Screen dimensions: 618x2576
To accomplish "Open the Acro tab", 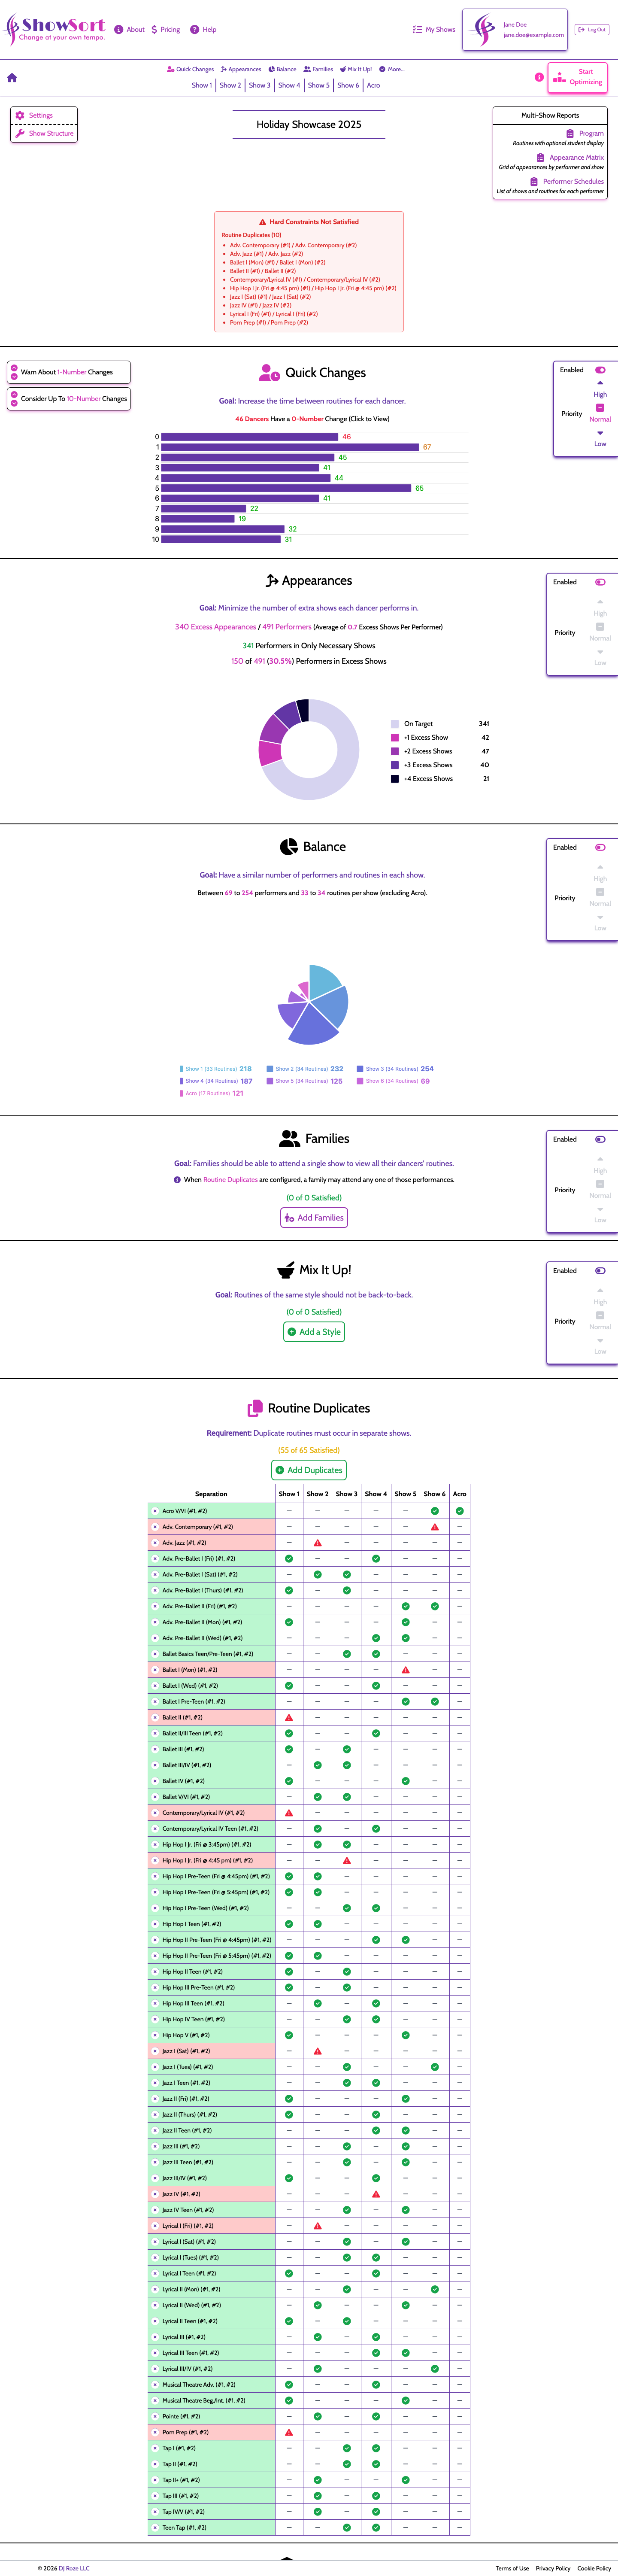I will click(373, 85).
